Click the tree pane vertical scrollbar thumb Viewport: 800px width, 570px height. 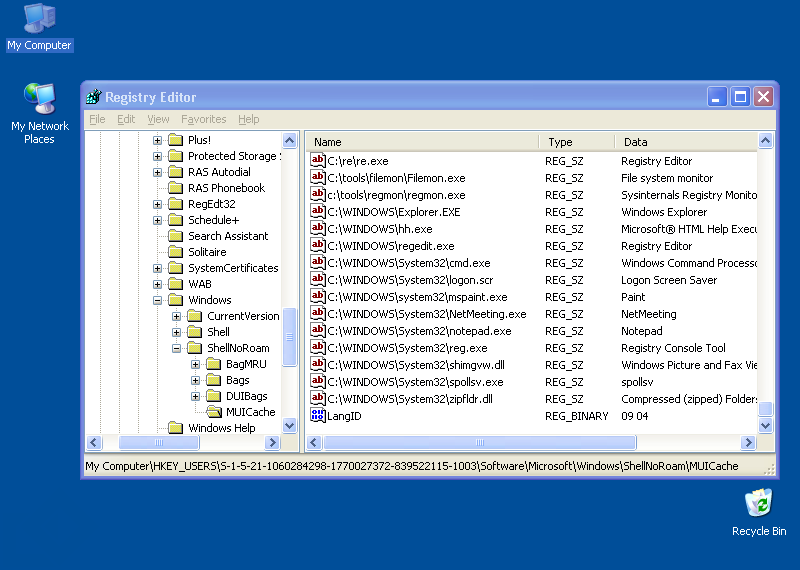point(289,337)
